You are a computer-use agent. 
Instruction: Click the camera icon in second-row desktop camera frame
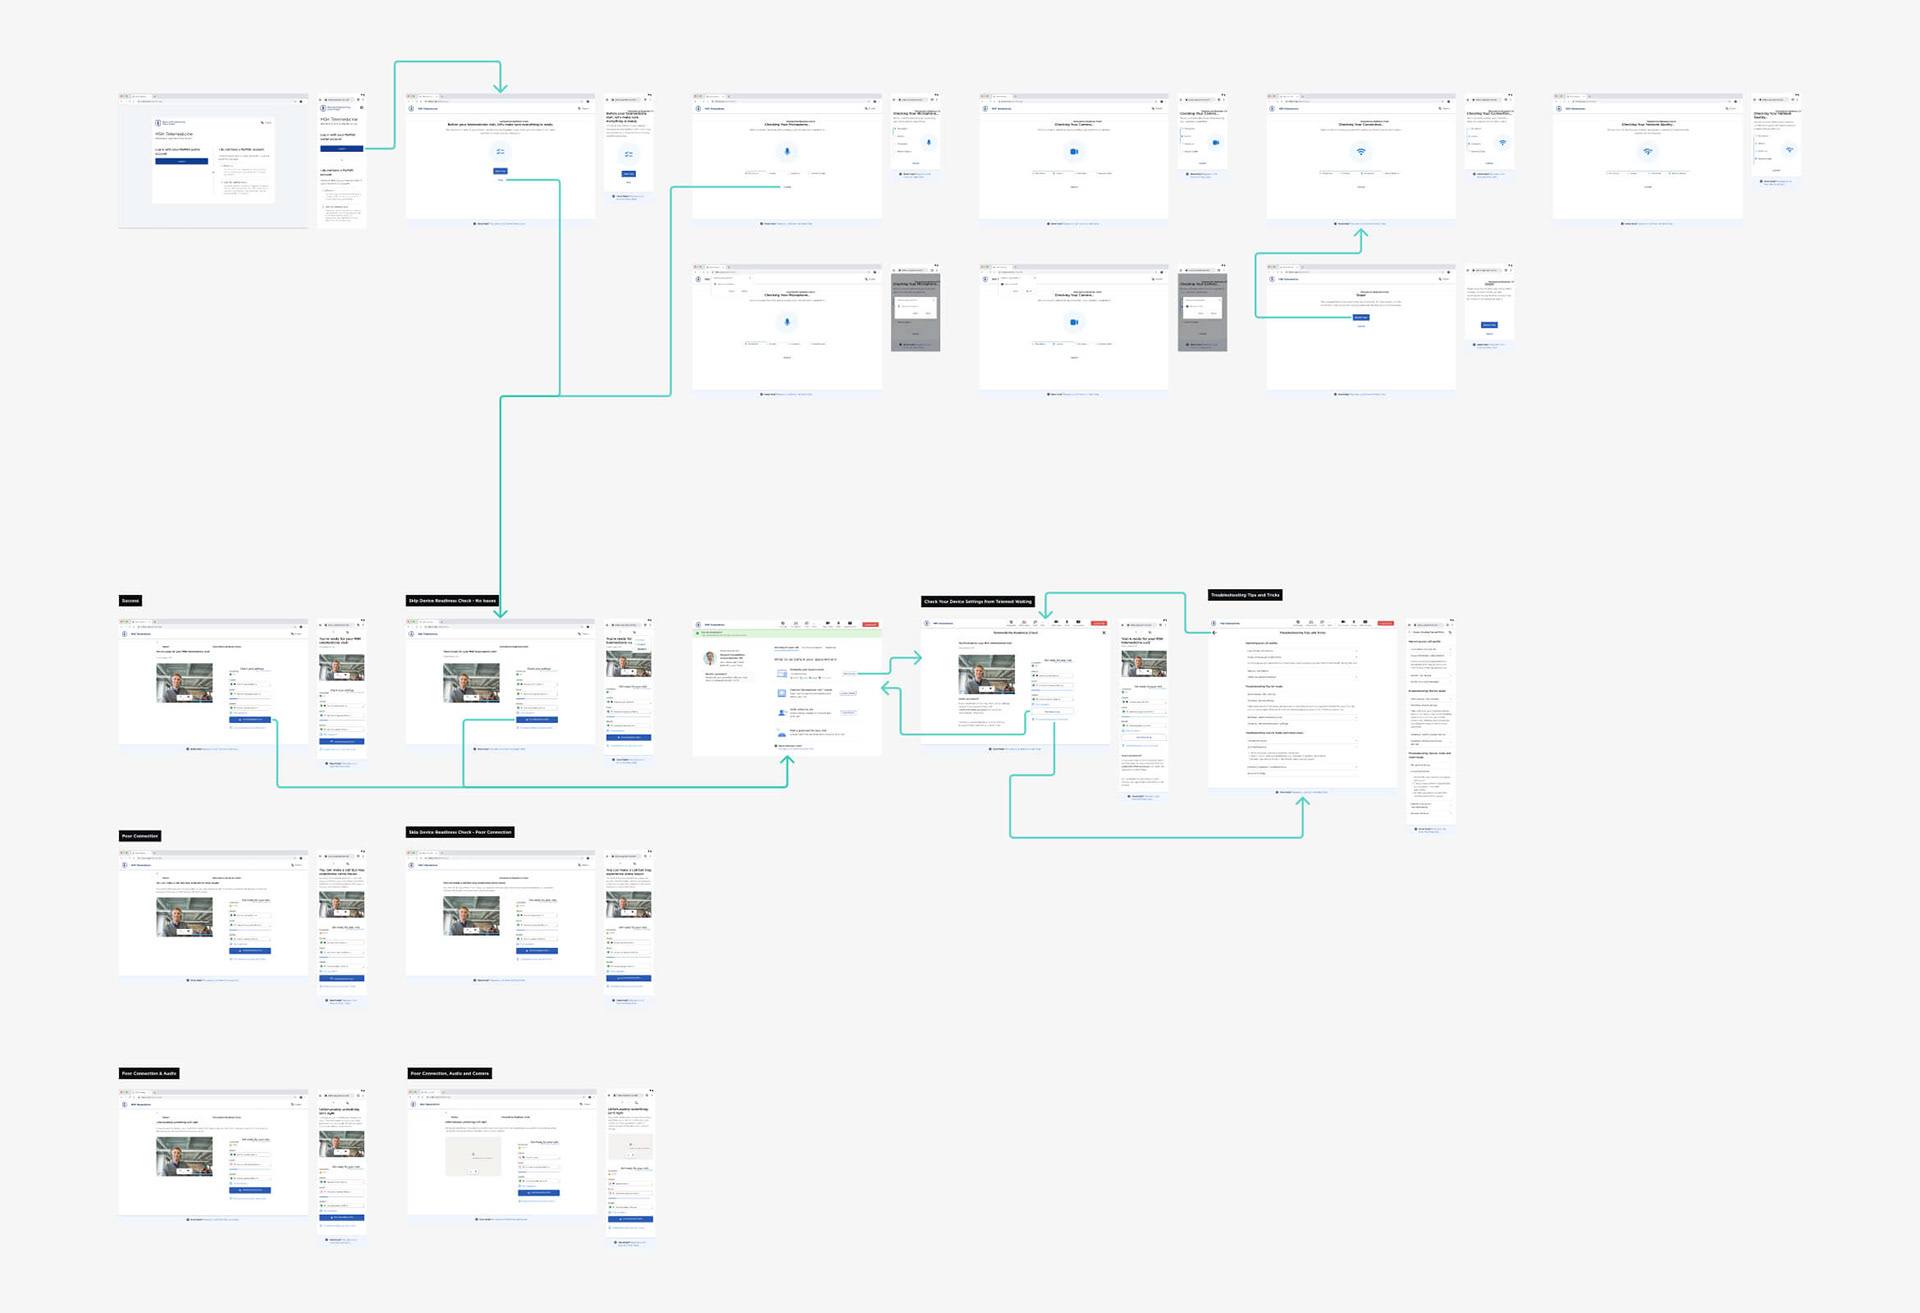coord(1074,322)
